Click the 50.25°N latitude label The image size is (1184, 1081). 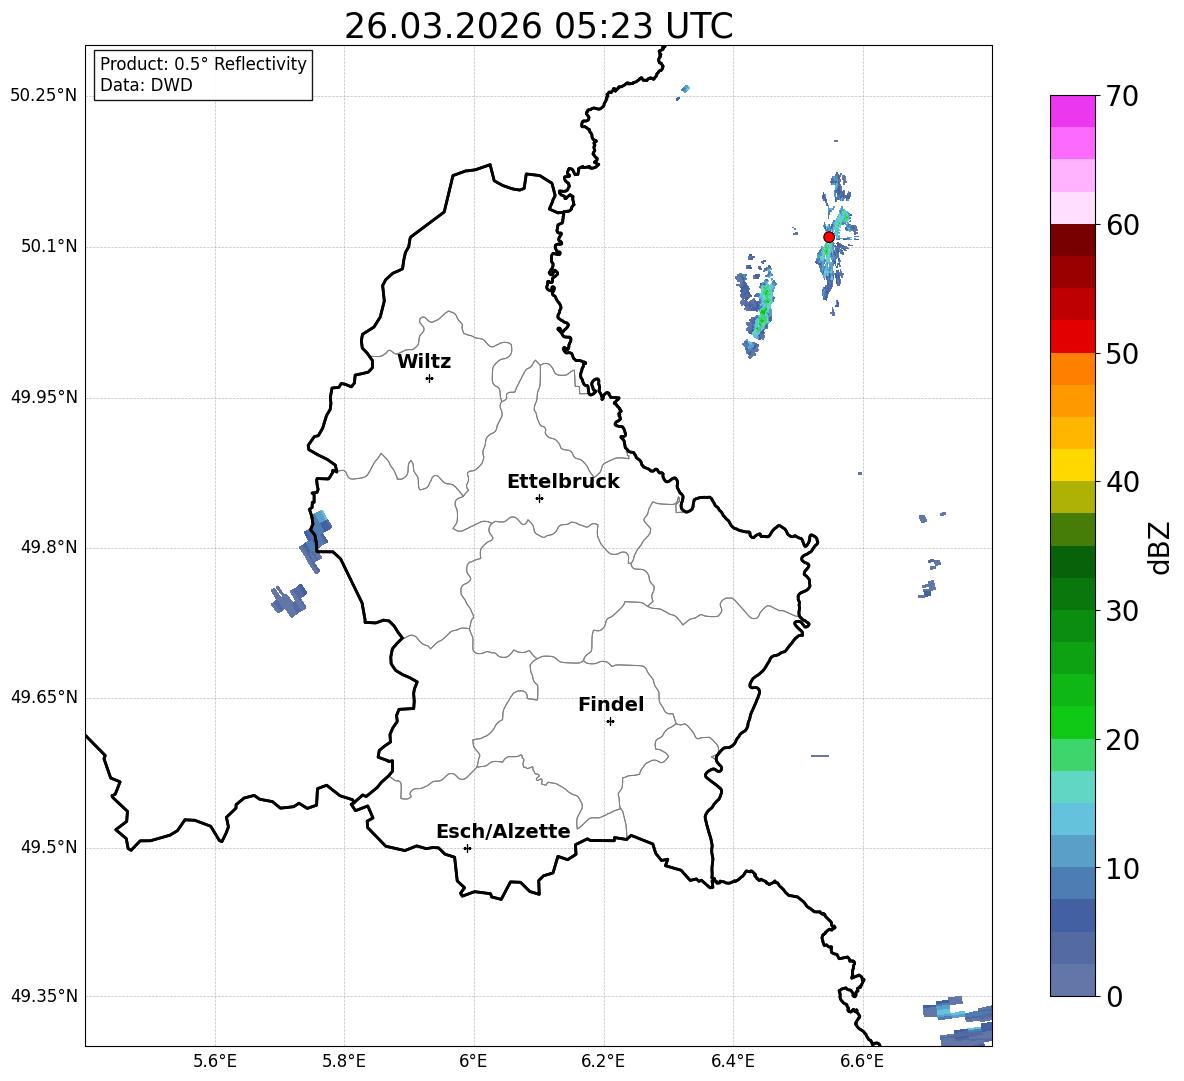point(44,96)
